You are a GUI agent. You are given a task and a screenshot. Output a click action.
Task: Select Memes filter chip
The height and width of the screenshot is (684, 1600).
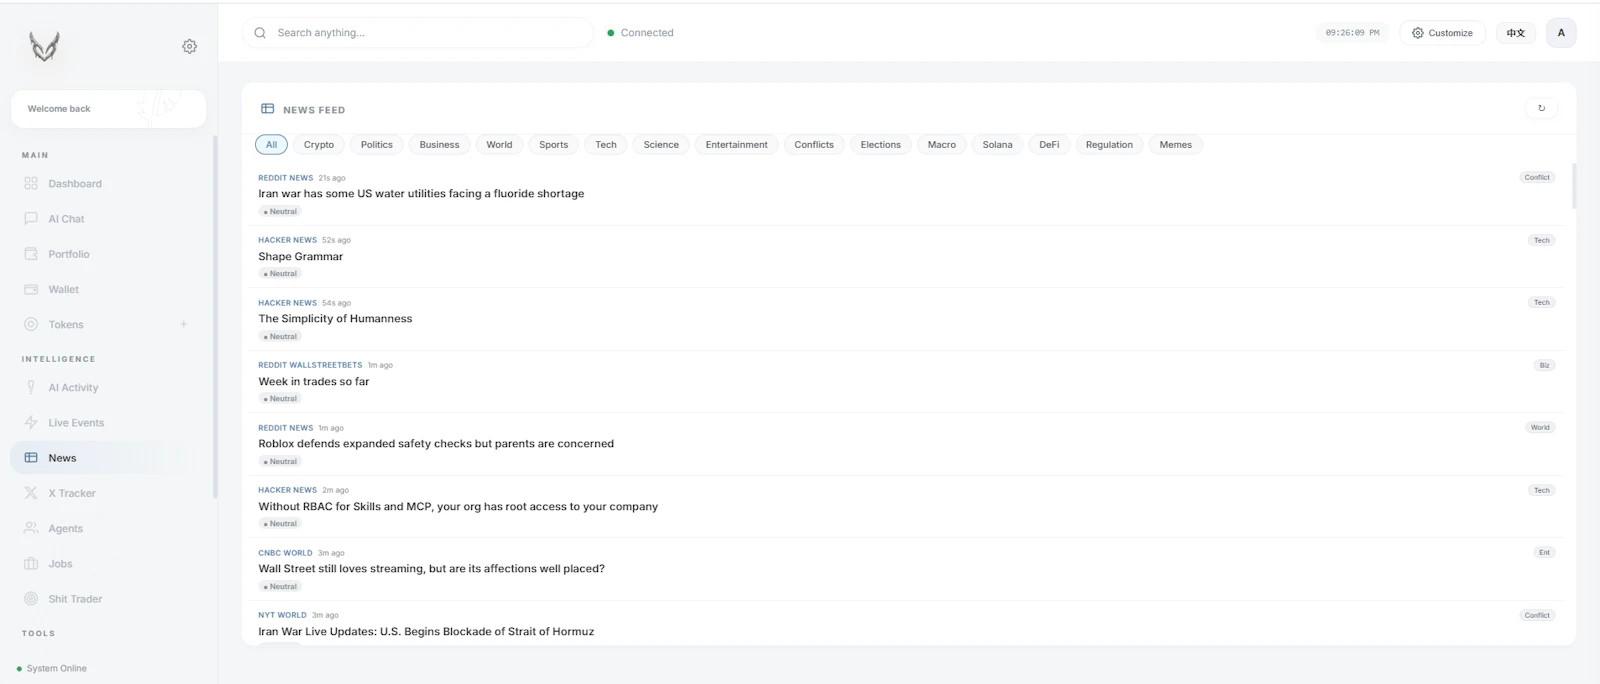click(1175, 145)
